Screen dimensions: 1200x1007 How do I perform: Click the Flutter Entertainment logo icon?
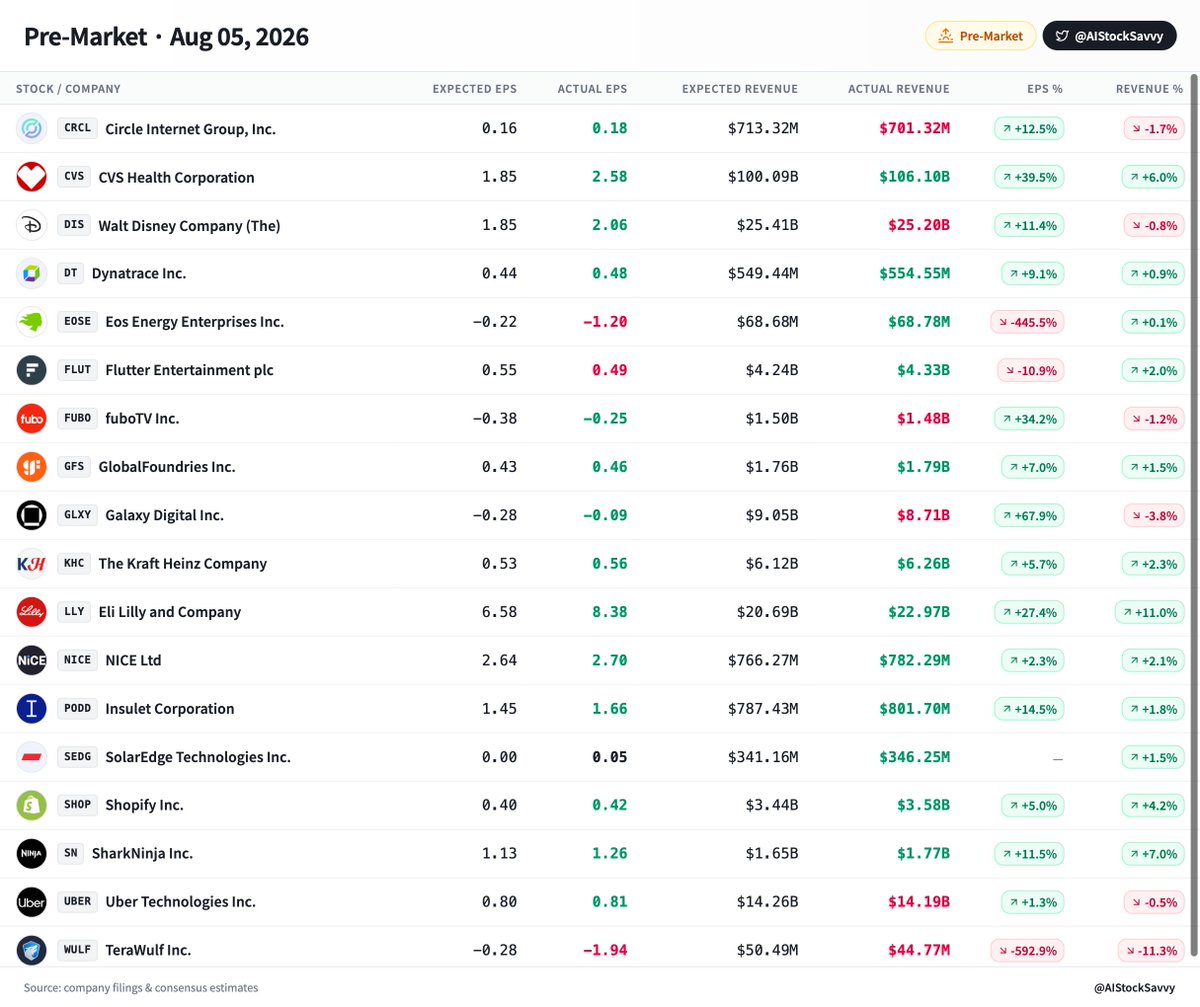click(x=31, y=370)
